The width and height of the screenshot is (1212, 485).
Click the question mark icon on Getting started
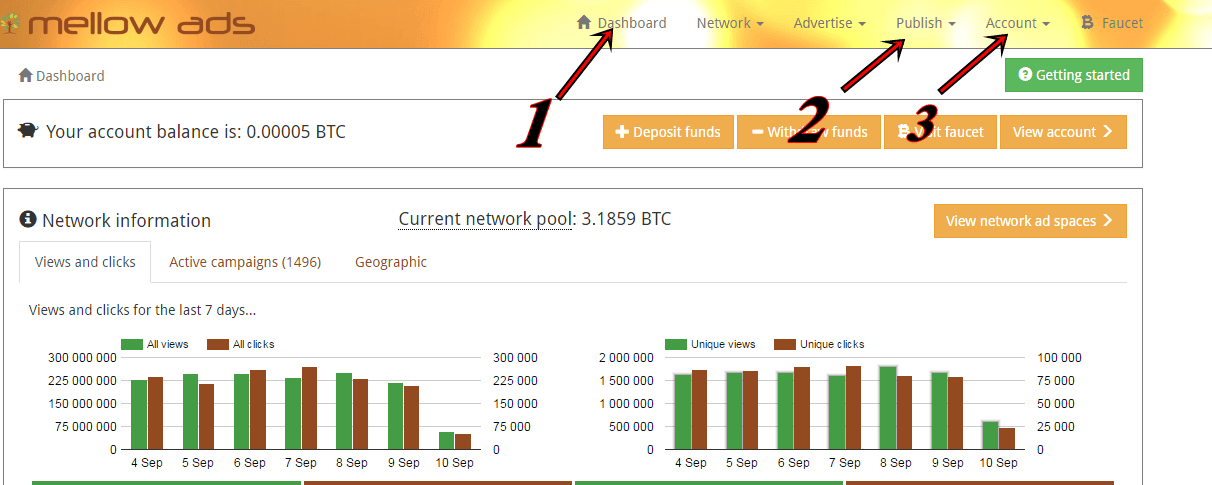[x=1024, y=75]
